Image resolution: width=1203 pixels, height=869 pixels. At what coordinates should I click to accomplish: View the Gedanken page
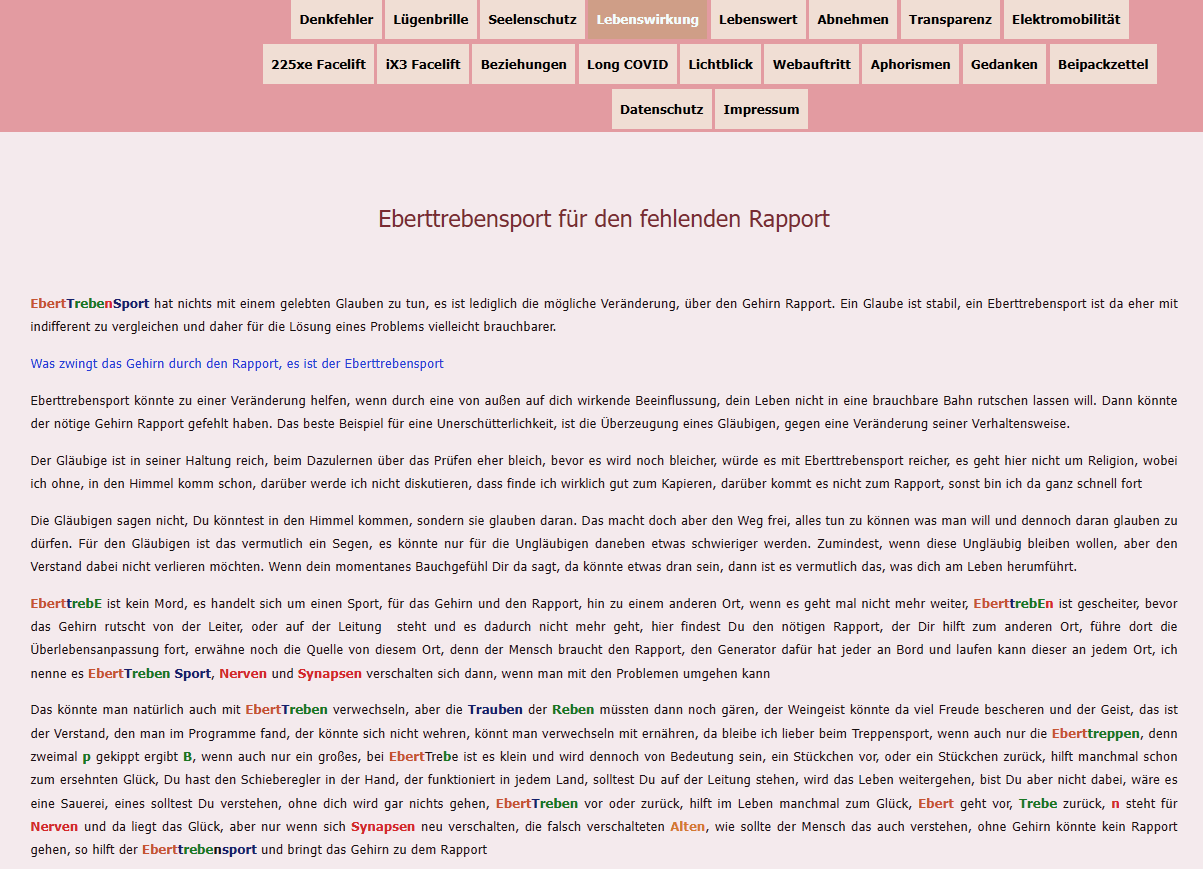1004,63
